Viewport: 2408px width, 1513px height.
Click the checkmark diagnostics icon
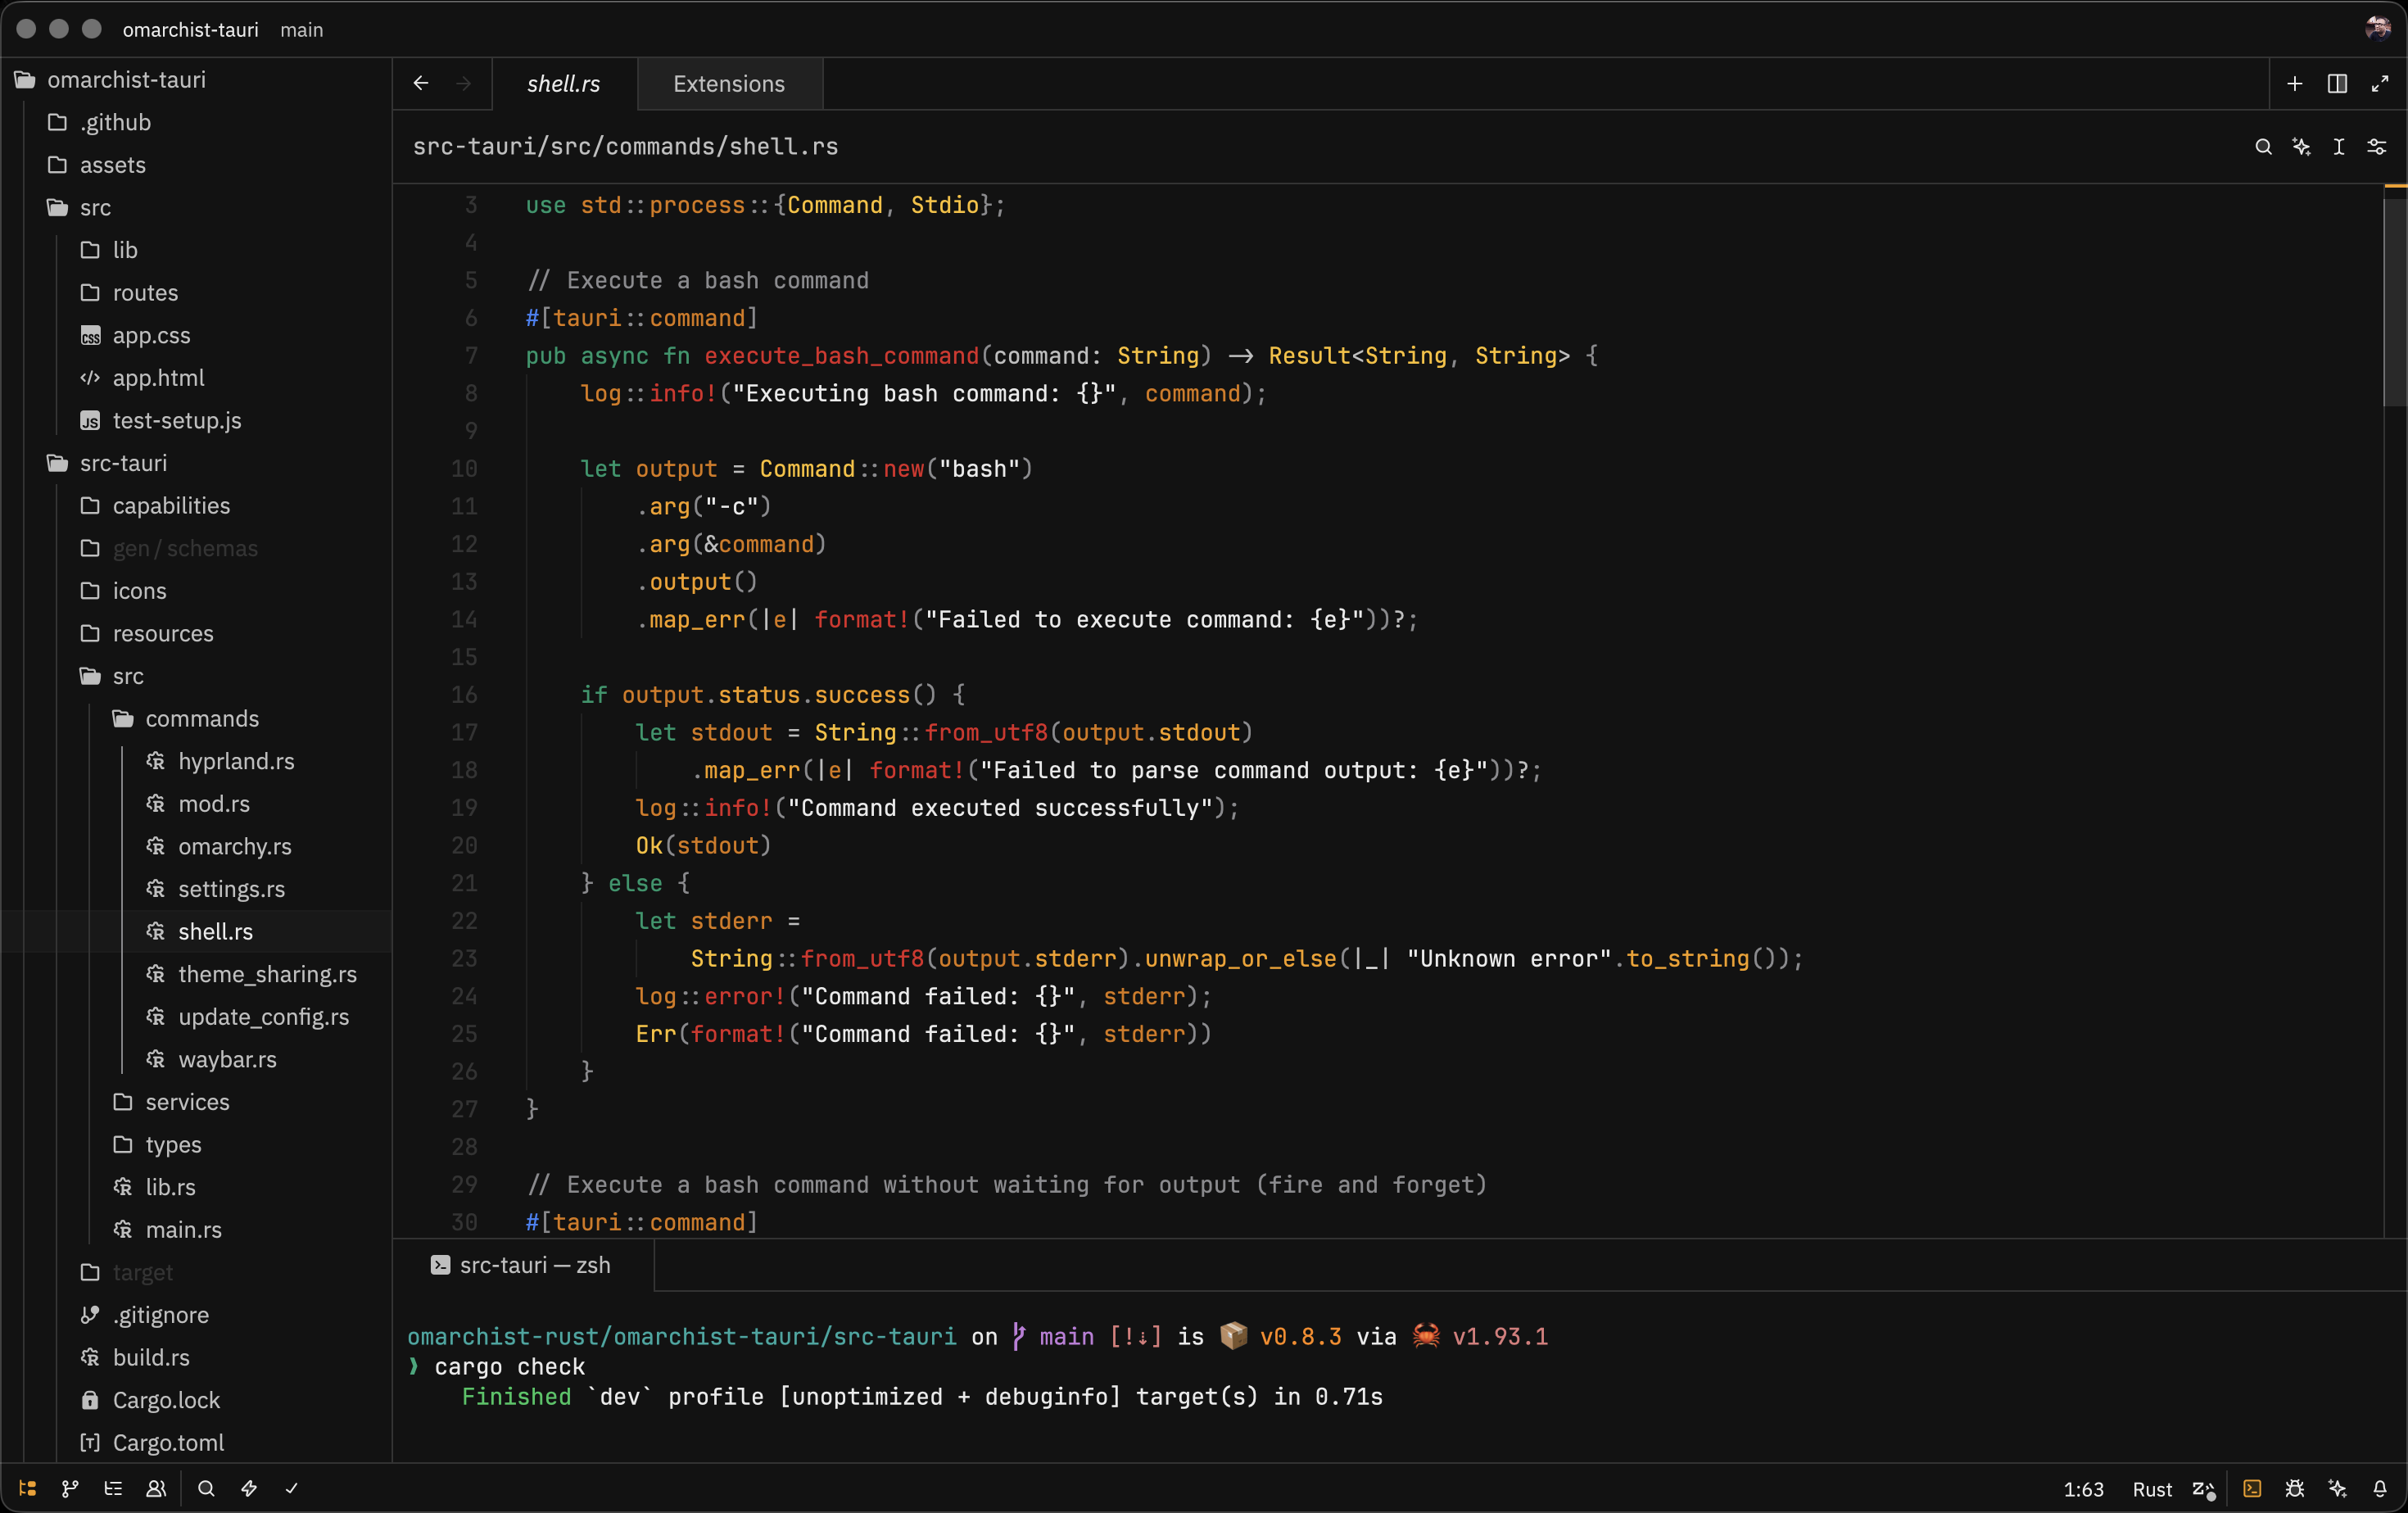click(292, 1488)
